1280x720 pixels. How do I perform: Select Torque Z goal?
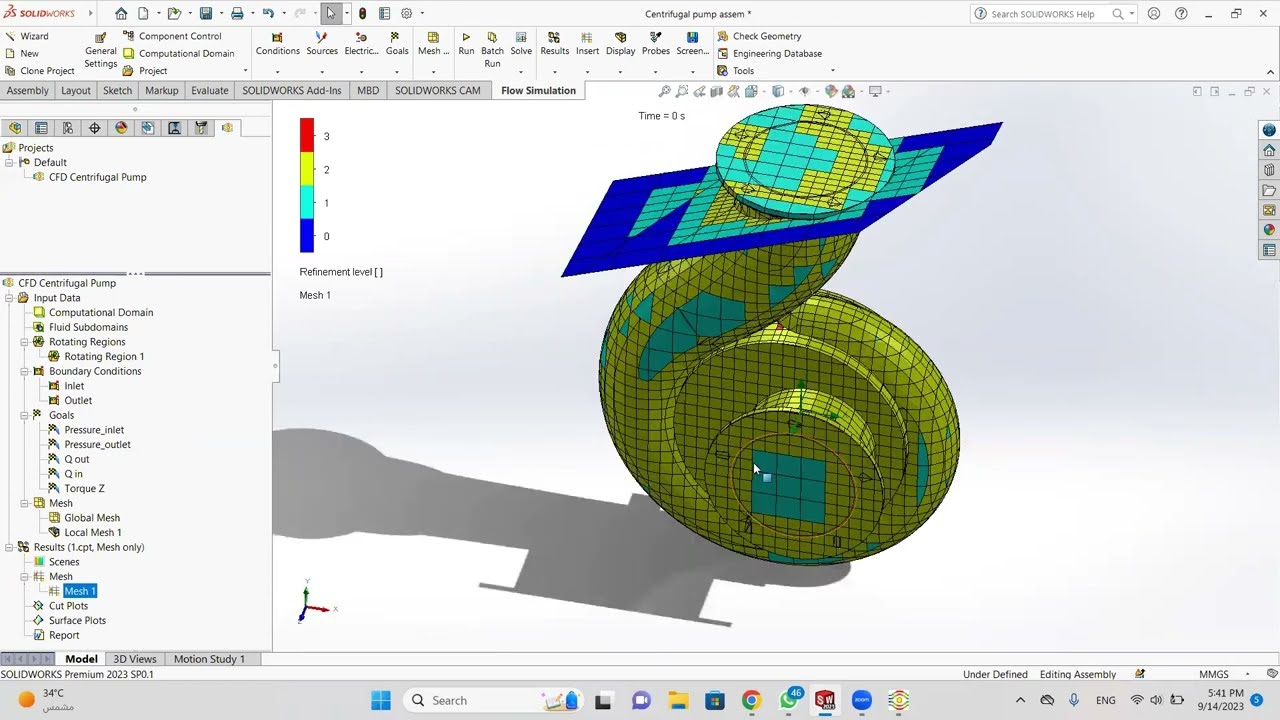[x=84, y=488]
